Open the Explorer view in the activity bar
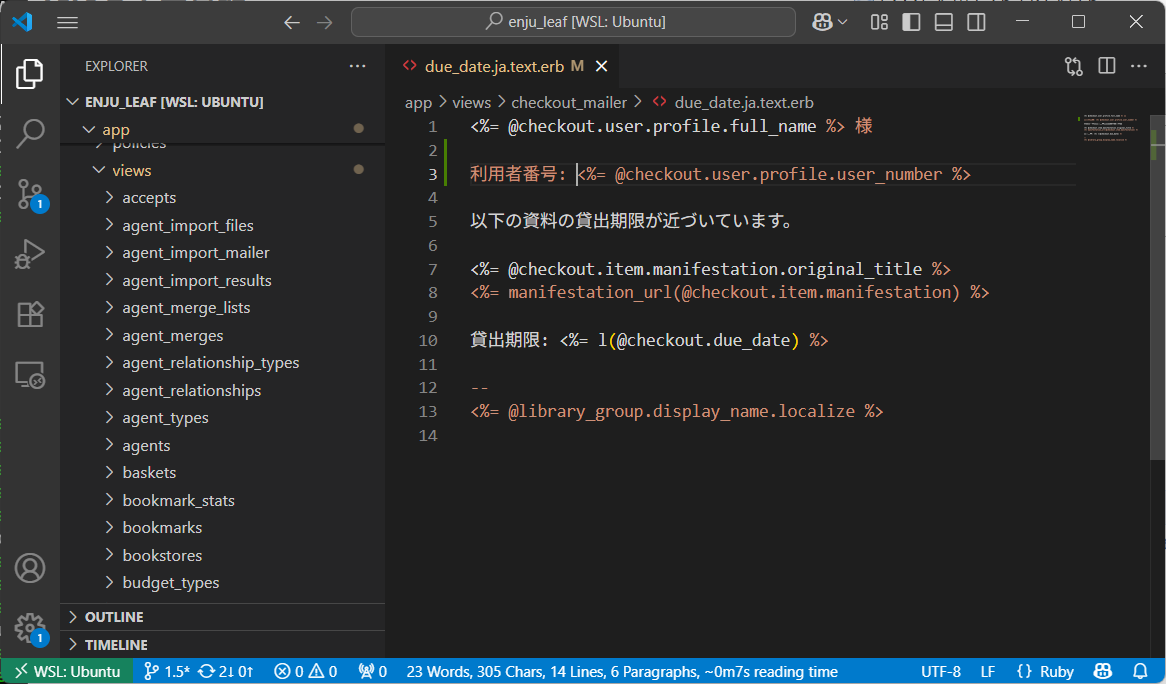This screenshot has width=1166, height=684. tap(30, 74)
